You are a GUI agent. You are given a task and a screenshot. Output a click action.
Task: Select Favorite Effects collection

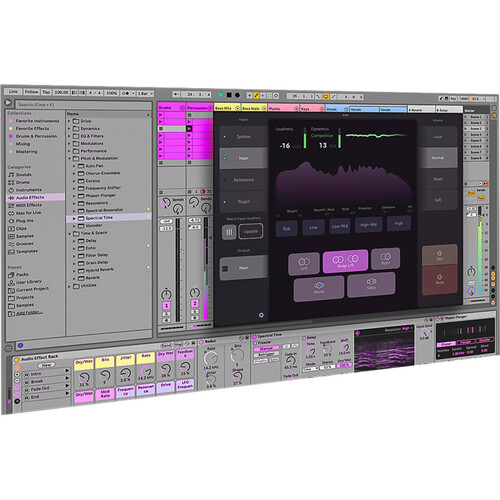[29, 129]
